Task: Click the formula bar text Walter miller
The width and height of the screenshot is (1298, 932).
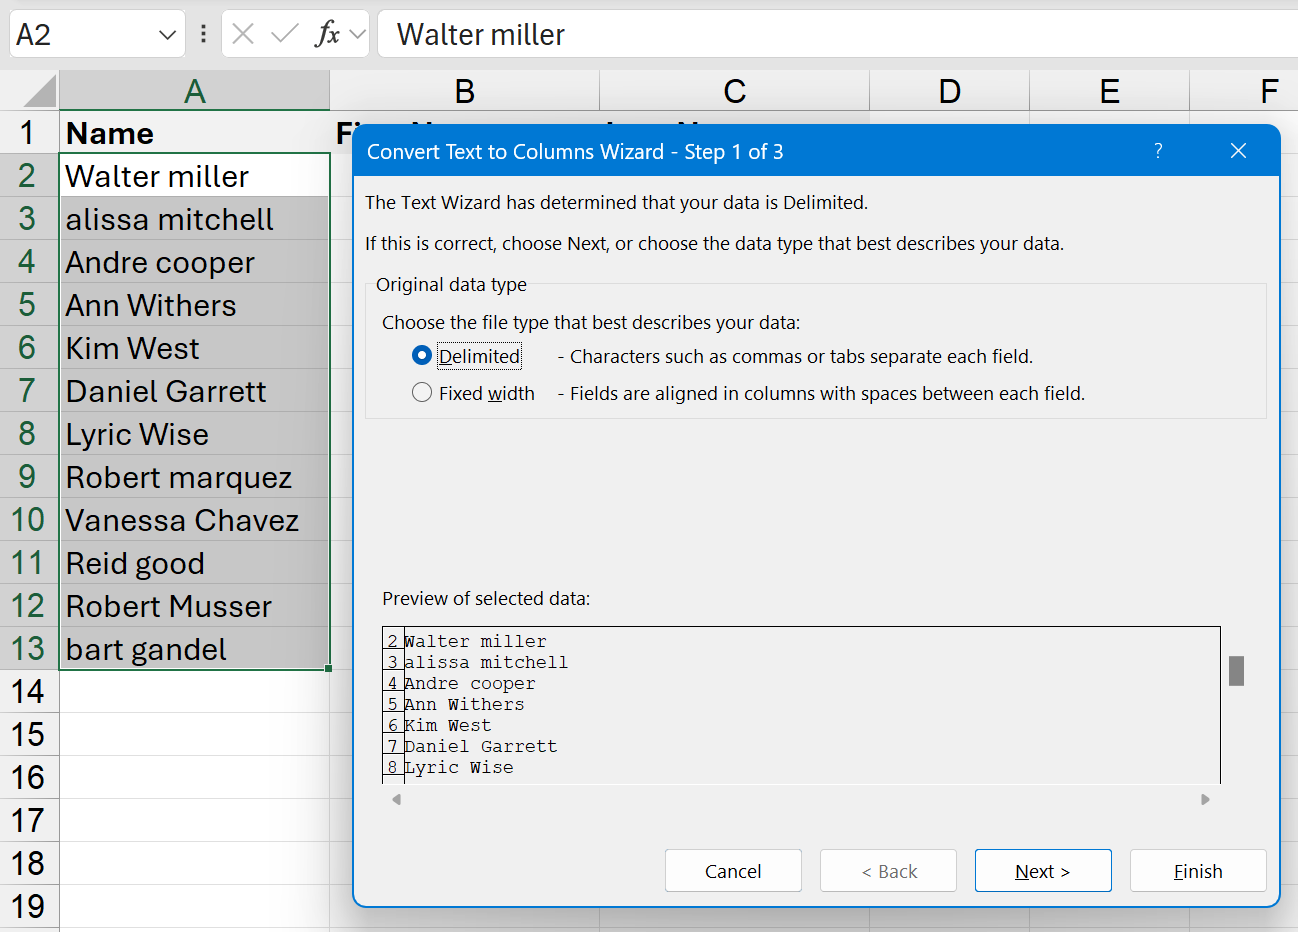Action: coord(481,35)
